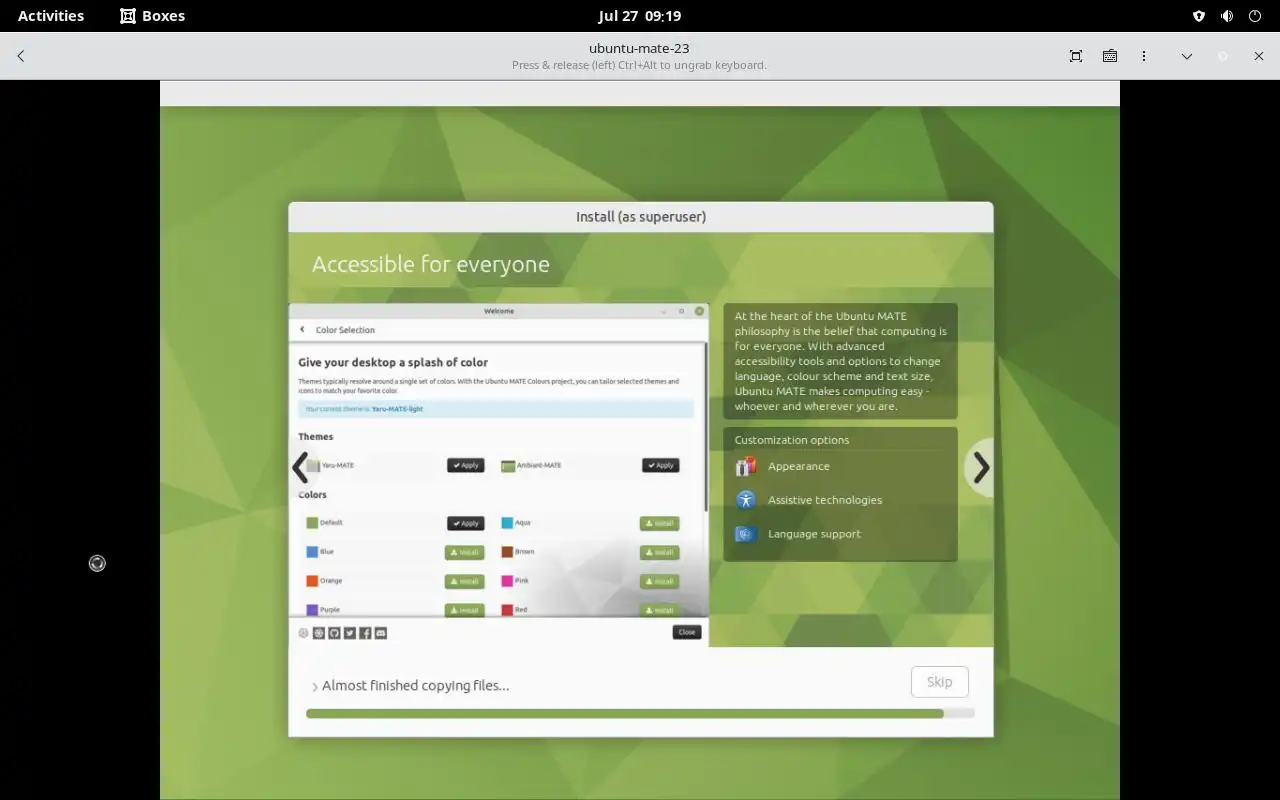
Task: Select the Default green color swatch
Action: pyautogui.click(x=312, y=523)
